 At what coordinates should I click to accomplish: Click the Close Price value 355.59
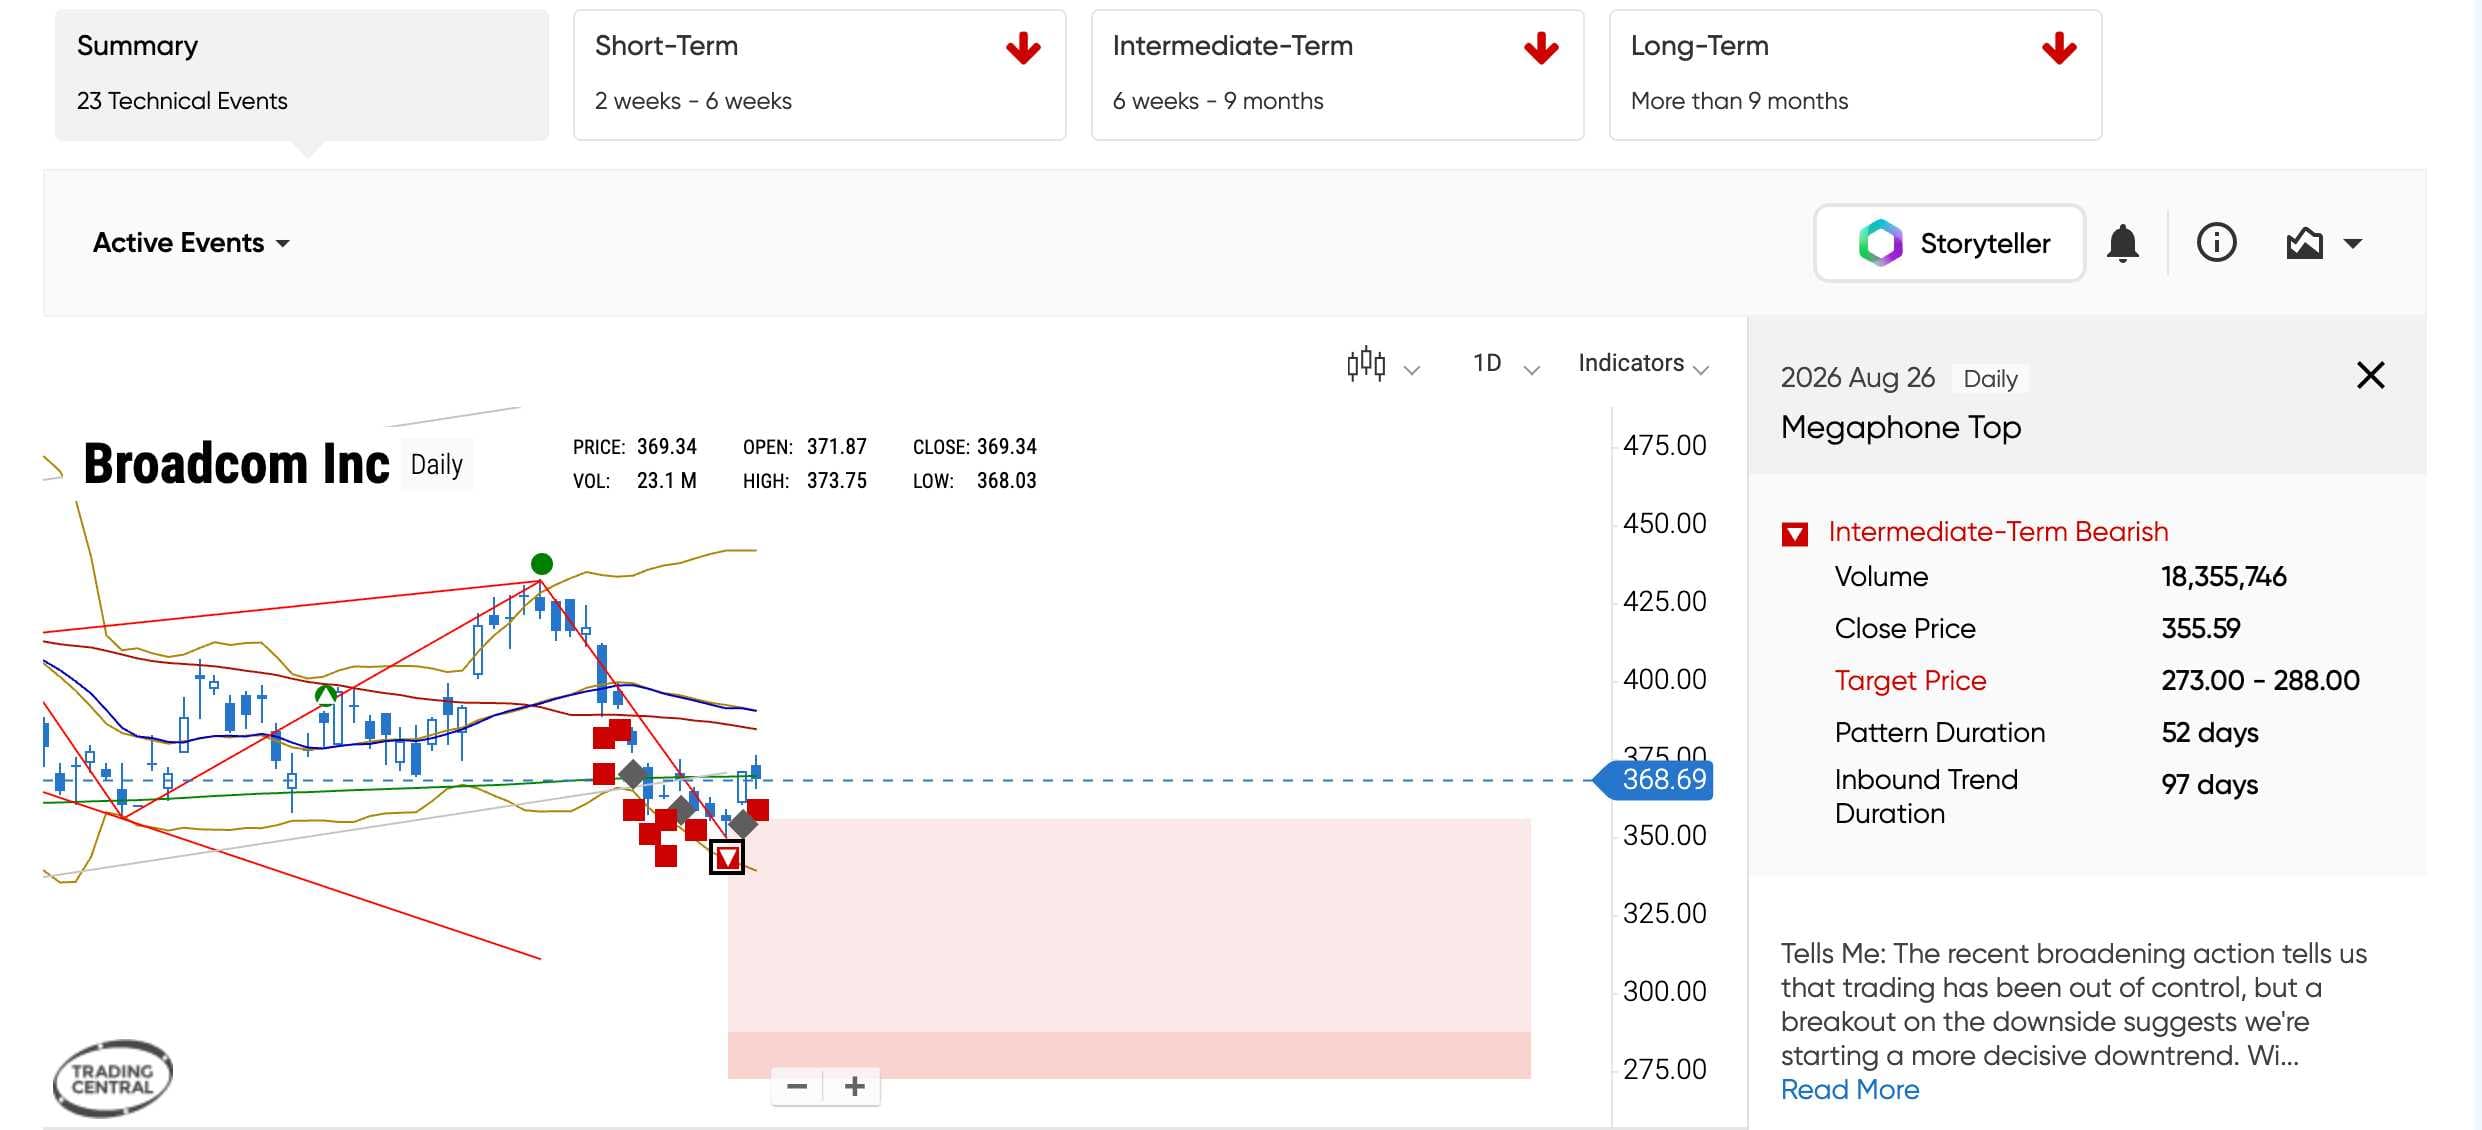pyautogui.click(x=2200, y=628)
